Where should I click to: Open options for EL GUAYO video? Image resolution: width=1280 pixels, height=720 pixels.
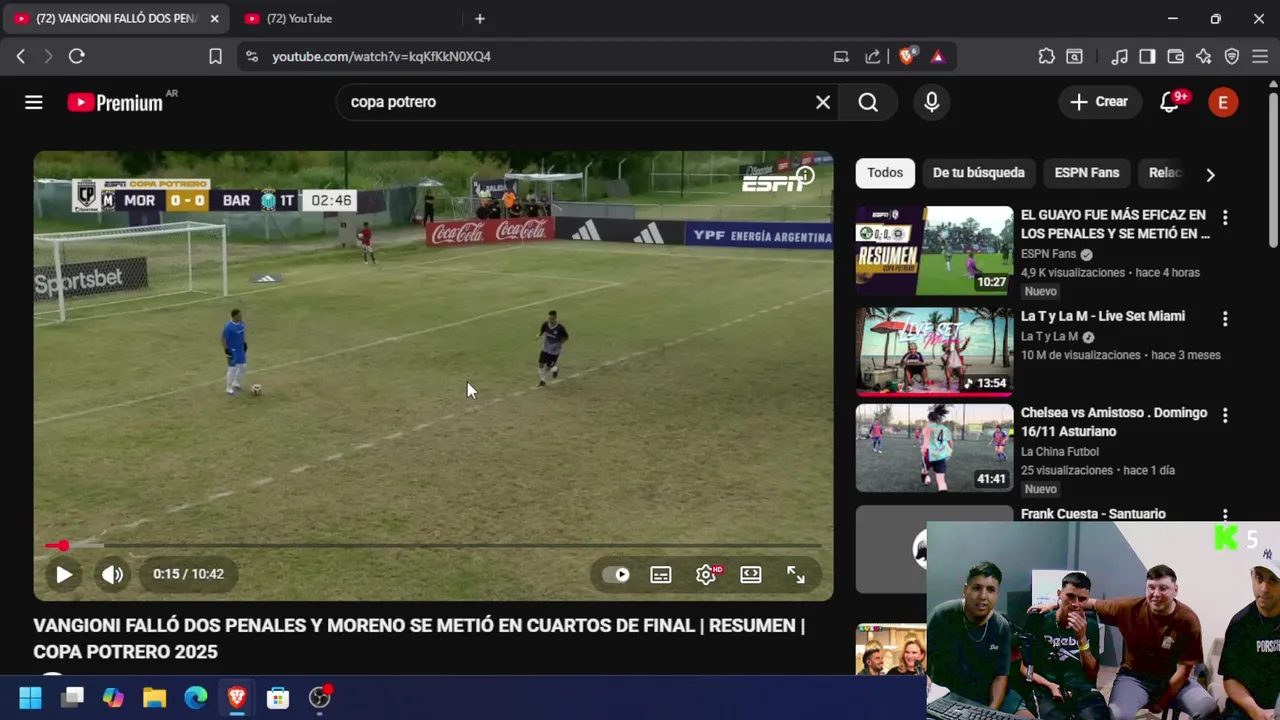pyautogui.click(x=1225, y=218)
